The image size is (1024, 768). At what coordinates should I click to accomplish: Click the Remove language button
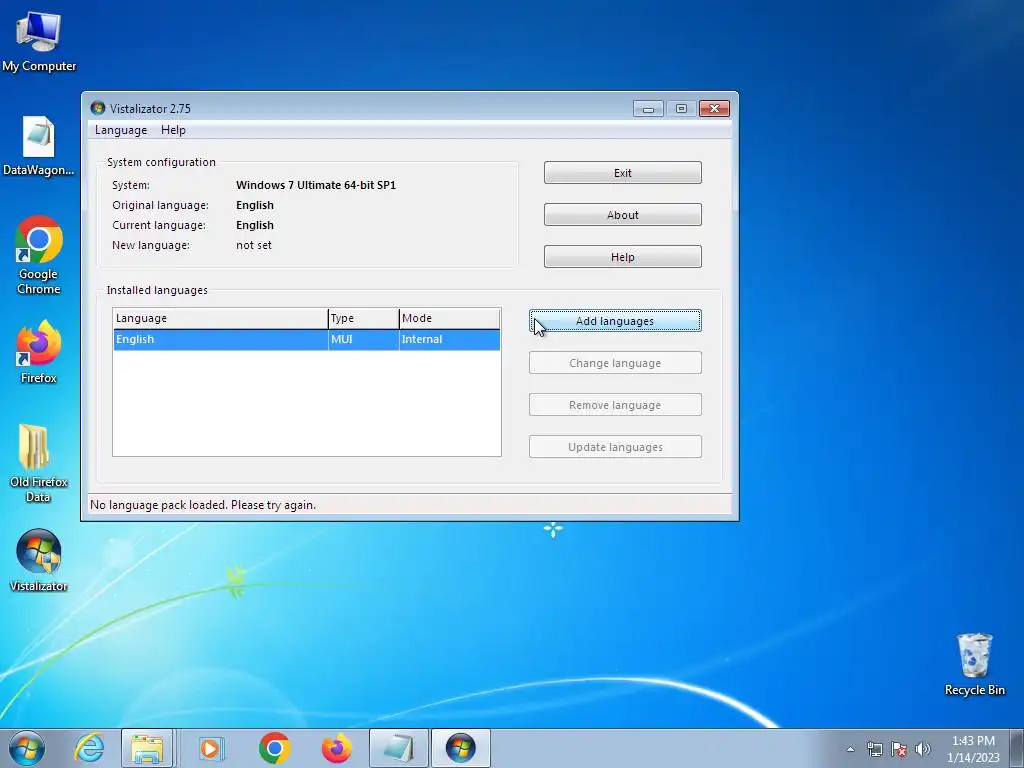tap(615, 405)
